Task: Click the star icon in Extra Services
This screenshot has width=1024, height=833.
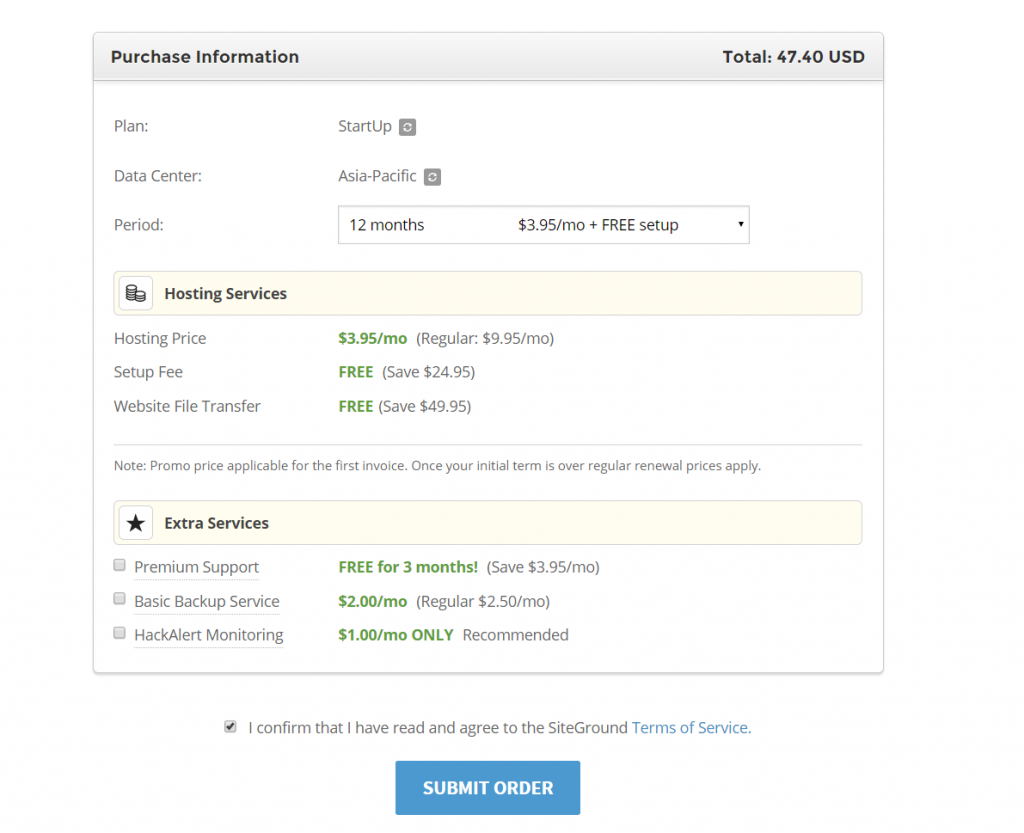Action: coord(136,523)
